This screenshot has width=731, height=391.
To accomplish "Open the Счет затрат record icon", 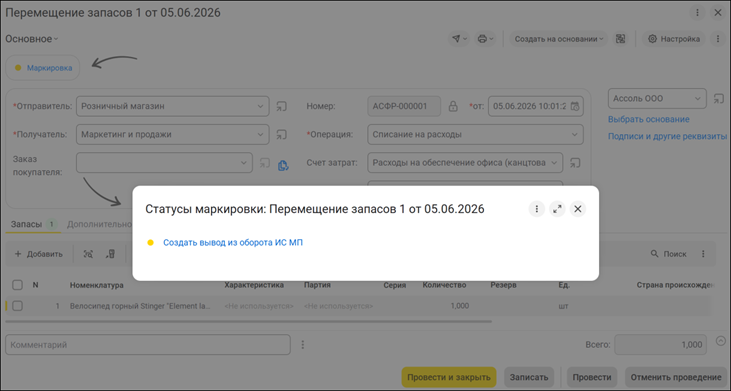I will click(575, 163).
